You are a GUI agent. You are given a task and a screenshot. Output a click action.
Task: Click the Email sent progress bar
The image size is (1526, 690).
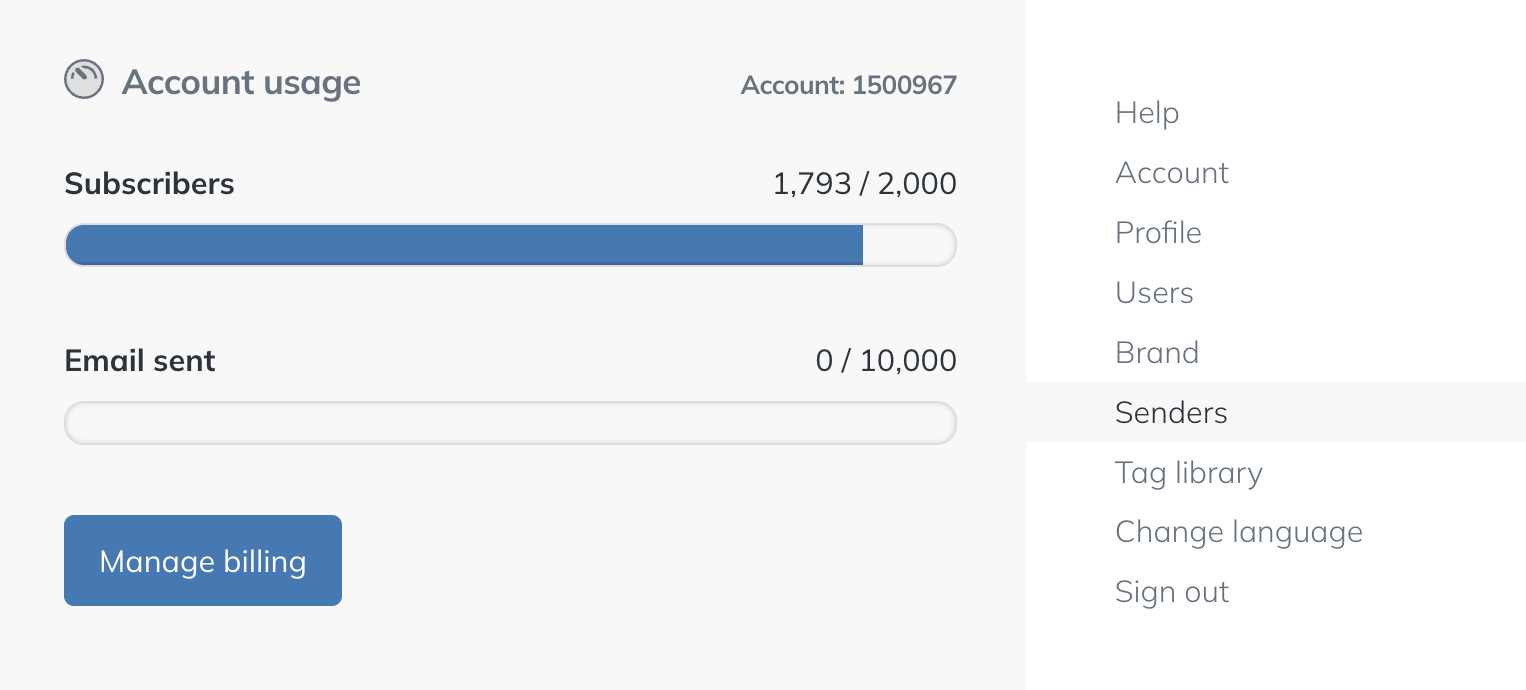coord(510,423)
